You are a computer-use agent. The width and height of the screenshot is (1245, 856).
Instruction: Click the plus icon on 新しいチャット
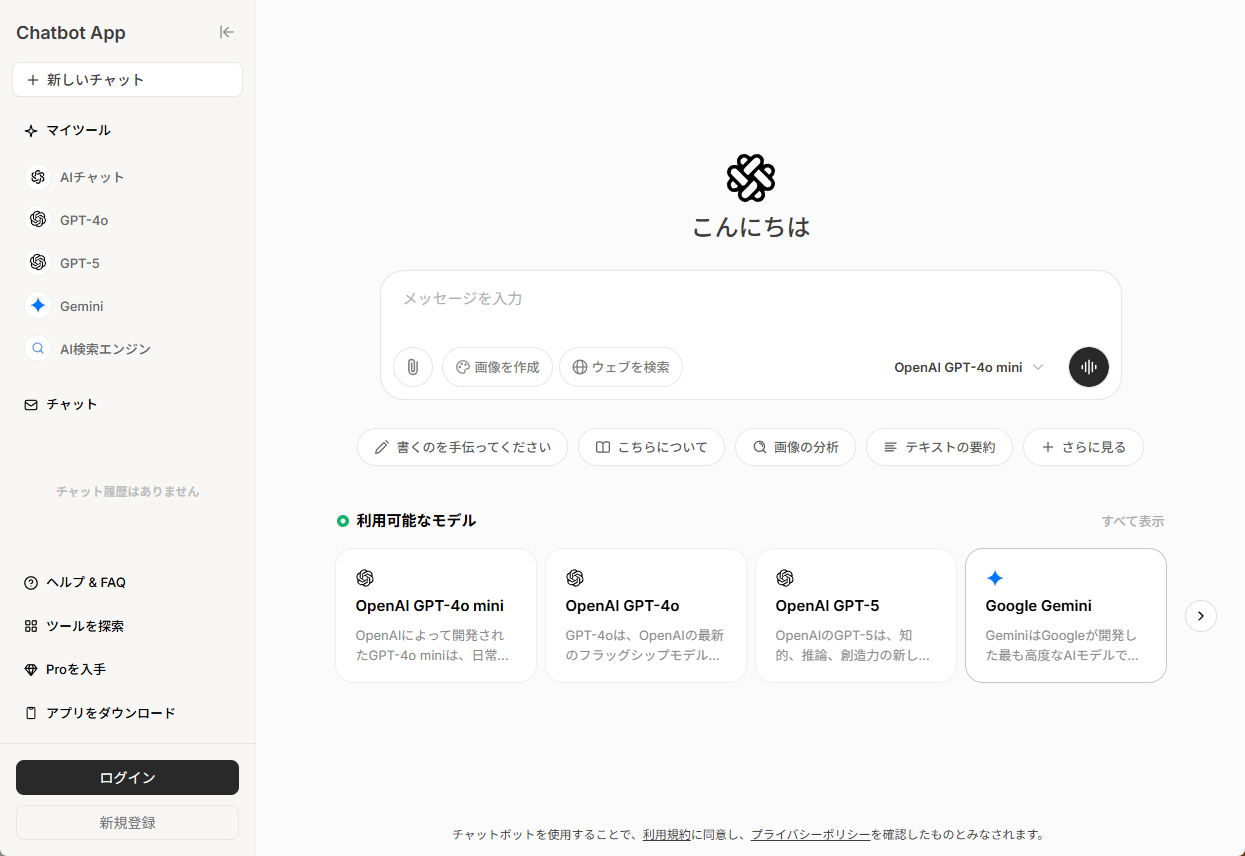(x=33, y=80)
